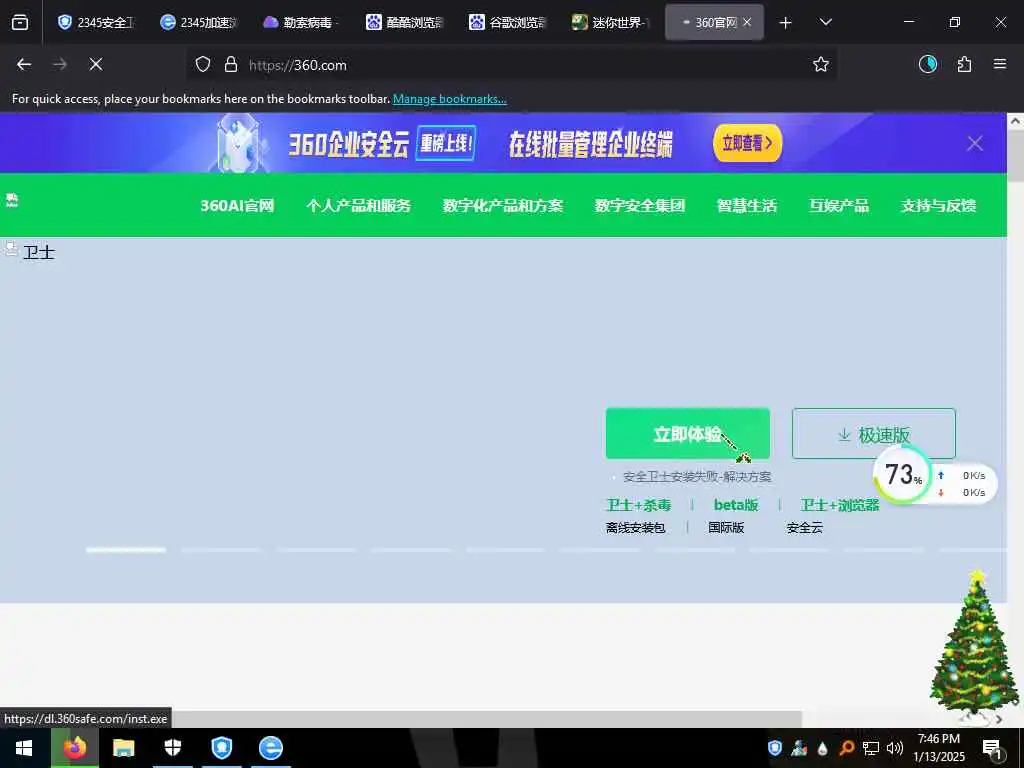Close the 360企业安全云 banner ad
This screenshot has height=768, width=1024.
(974, 143)
